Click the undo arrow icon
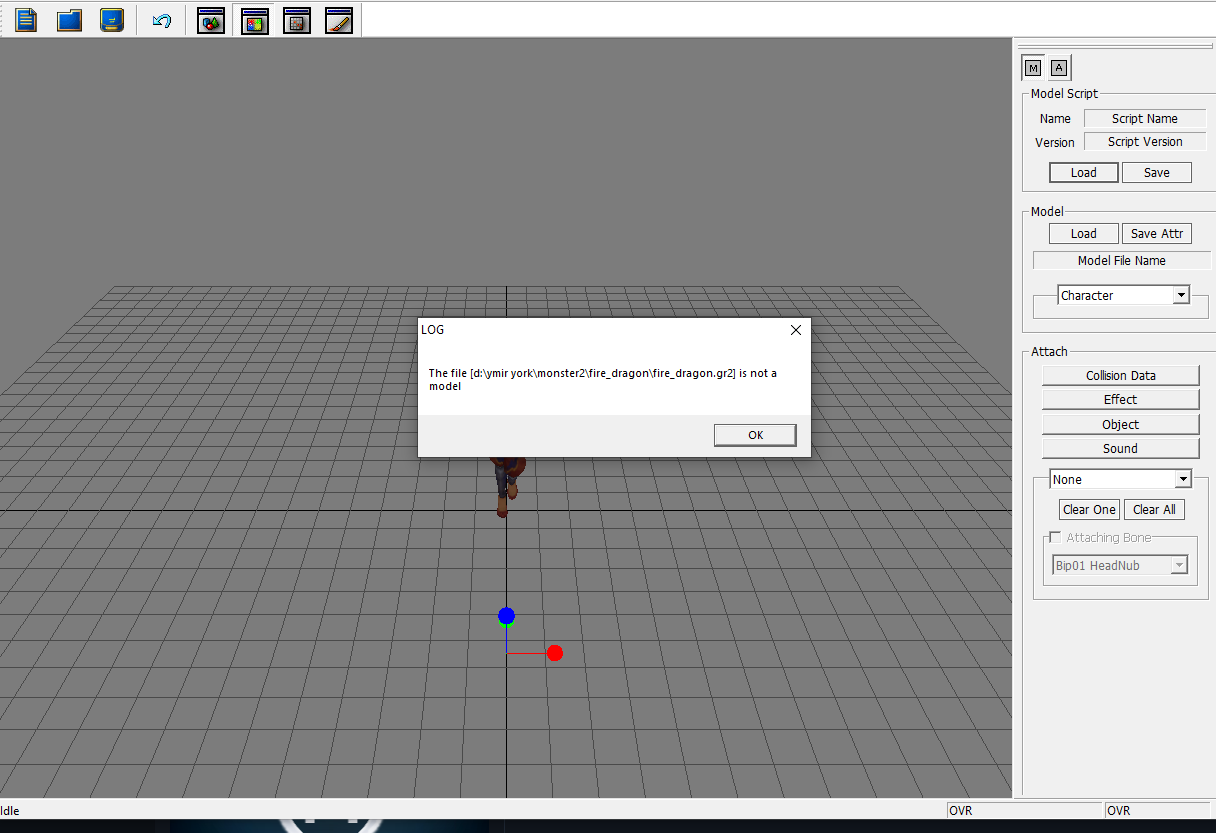Image resolution: width=1216 pixels, height=833 pixels. pos(161,20)
